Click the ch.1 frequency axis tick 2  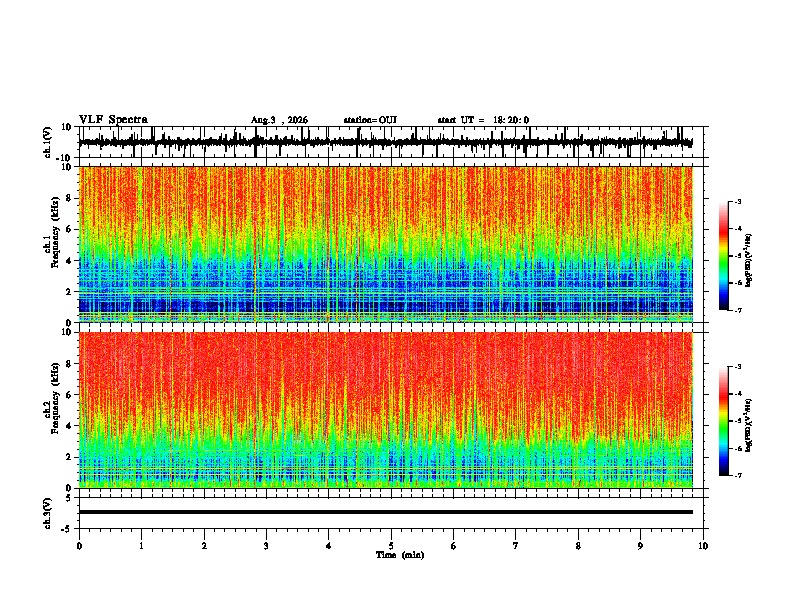(x=69, y=292)
